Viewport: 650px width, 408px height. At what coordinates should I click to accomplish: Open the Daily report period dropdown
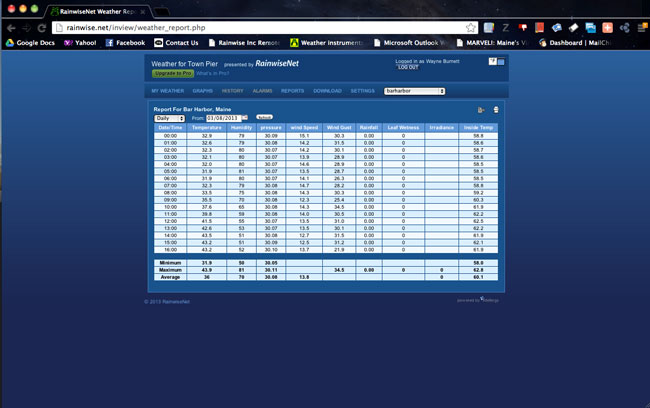click(169, 118)
